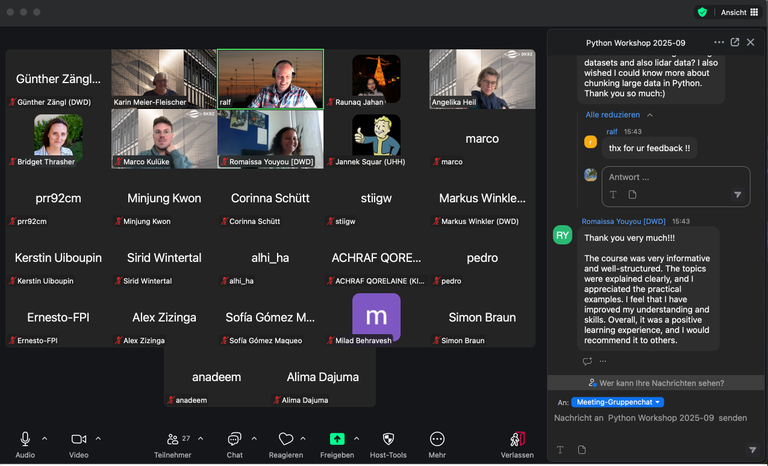Expand video options arrow next to Video
768x466 pixels.
(x=97, y=438)
